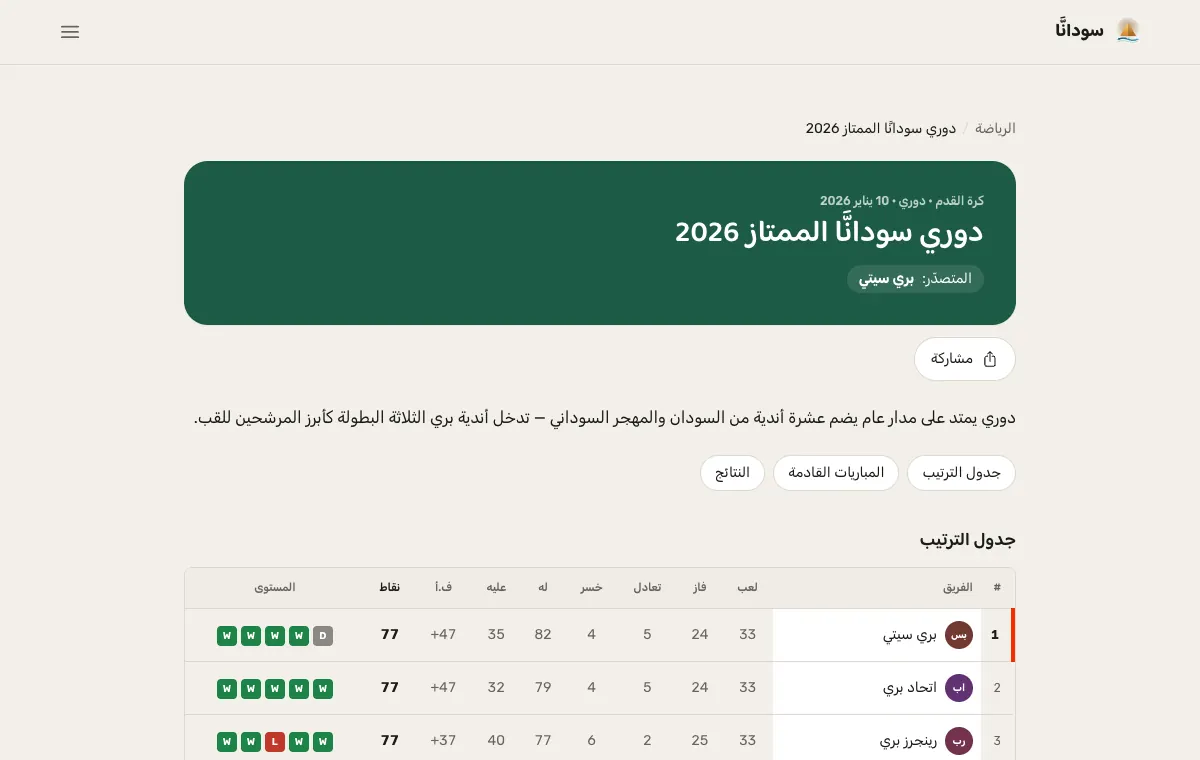Click the 24 wins of بري سيتي
The height and width of the screenshot is (760, 1200).
(x=700, y=635)
